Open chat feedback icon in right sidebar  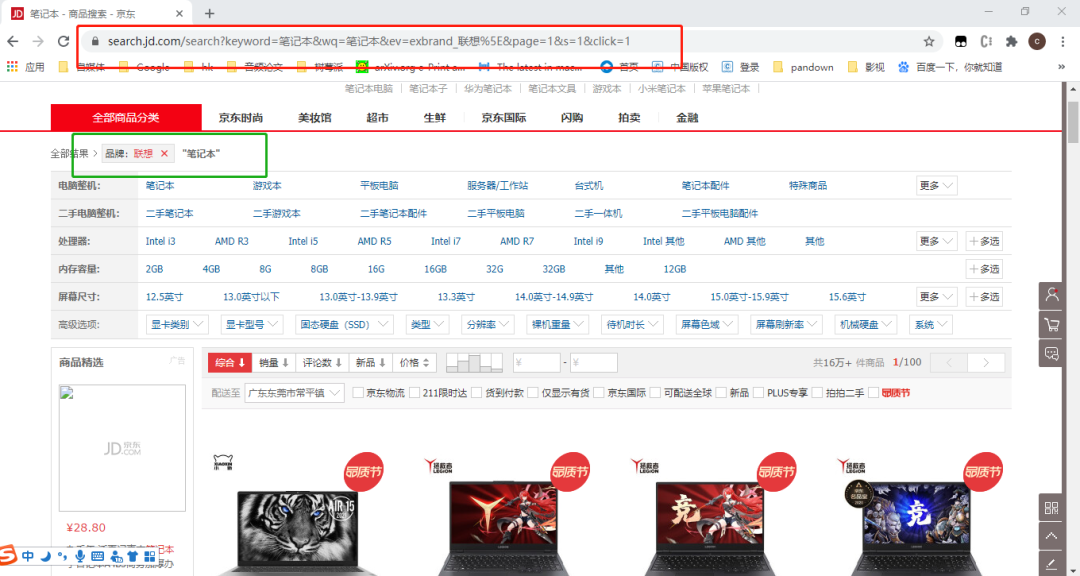click(x=1052, y=353)
